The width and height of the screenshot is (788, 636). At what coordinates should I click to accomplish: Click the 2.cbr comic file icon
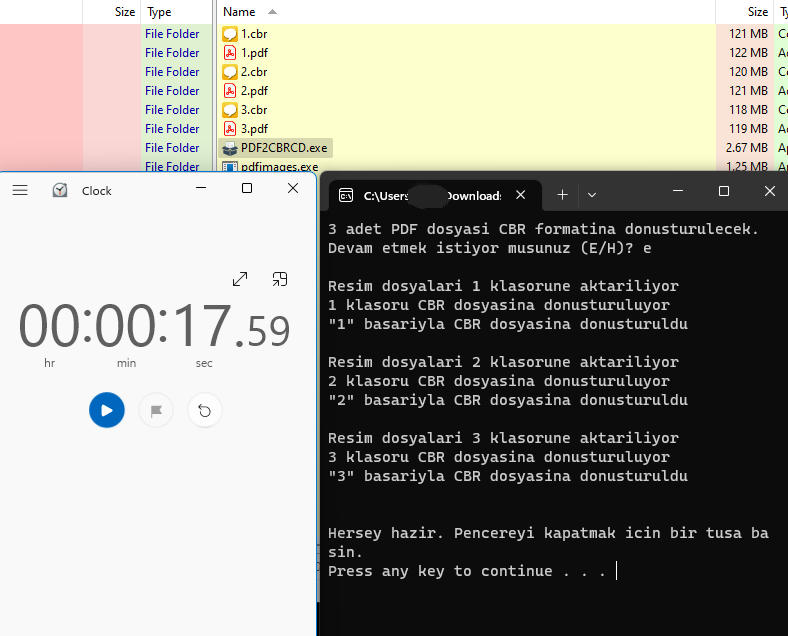pos(230,72)
